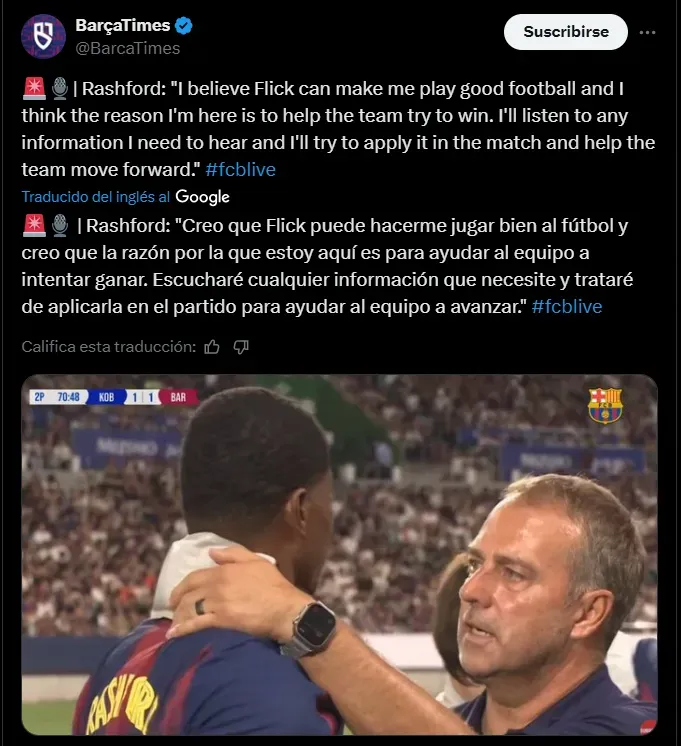This screenshot has width=681, height=746.
Task: Open the BarçaTimes display name
Action: [123, 25]
